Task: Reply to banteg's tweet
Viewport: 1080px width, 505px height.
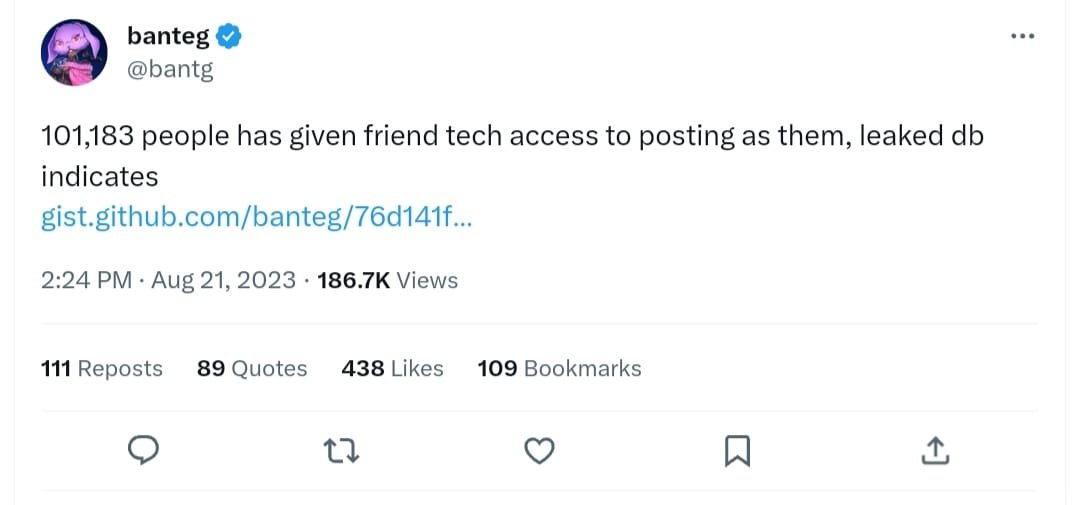Action: coord(145,451)
